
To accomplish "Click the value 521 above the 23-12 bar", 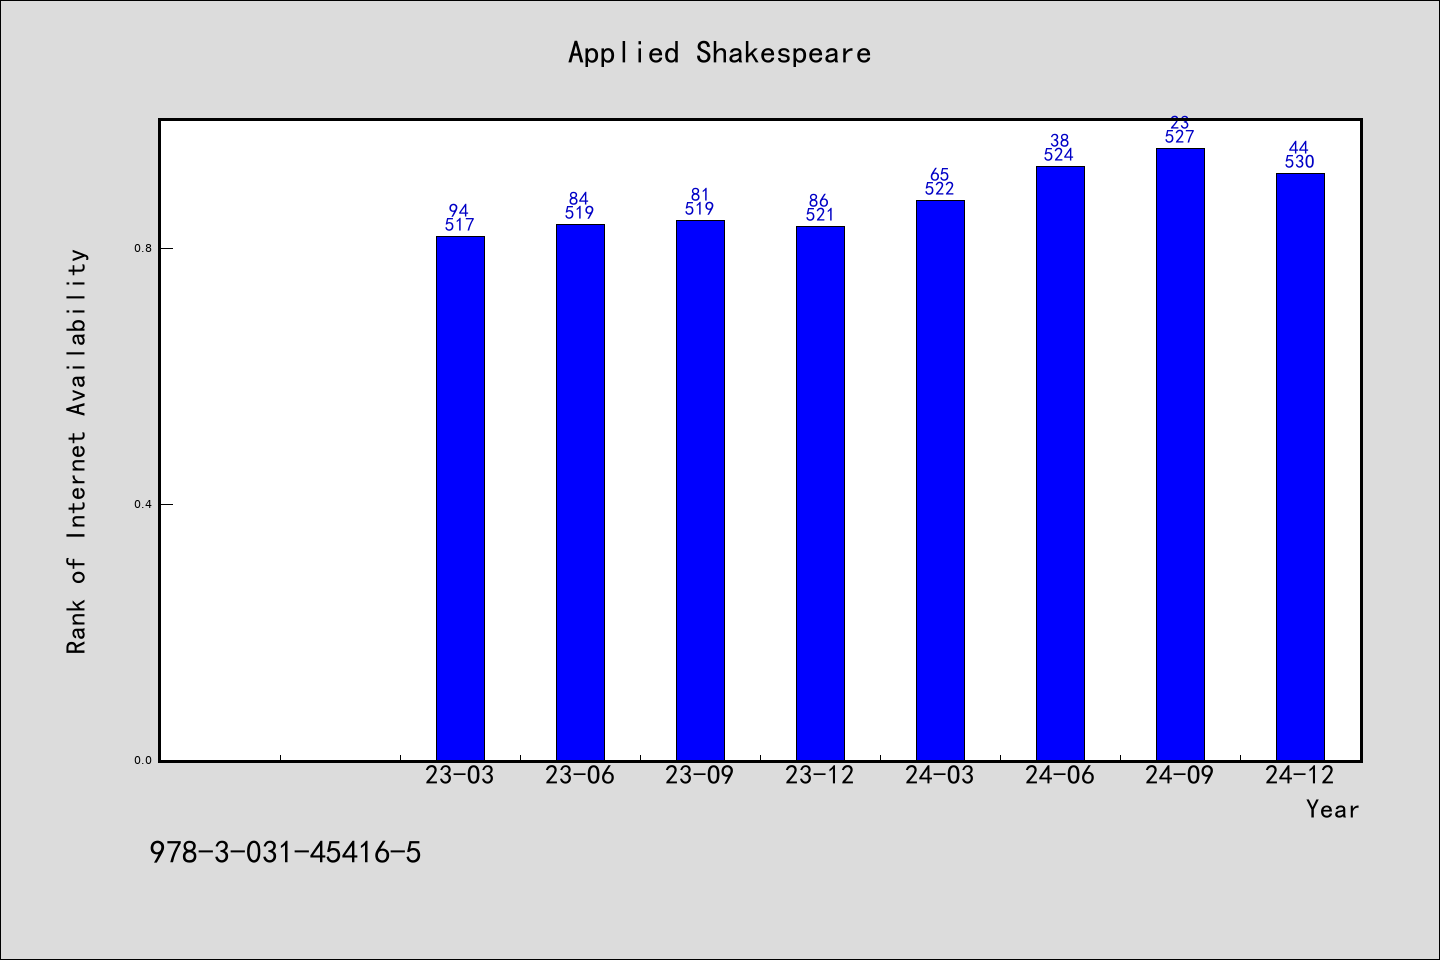I will coord(820,215).
